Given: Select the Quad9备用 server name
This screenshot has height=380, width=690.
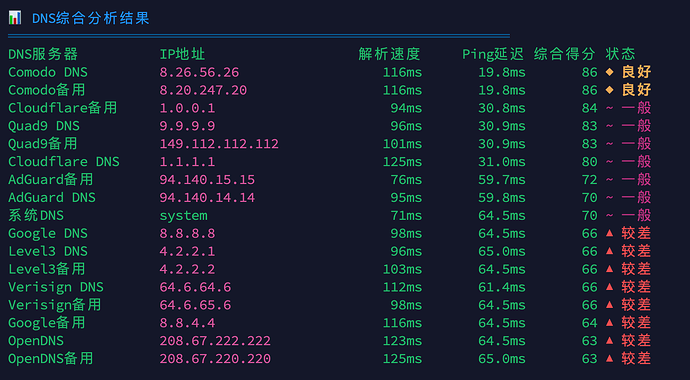Looking at the screenshot, I should 43,144.
